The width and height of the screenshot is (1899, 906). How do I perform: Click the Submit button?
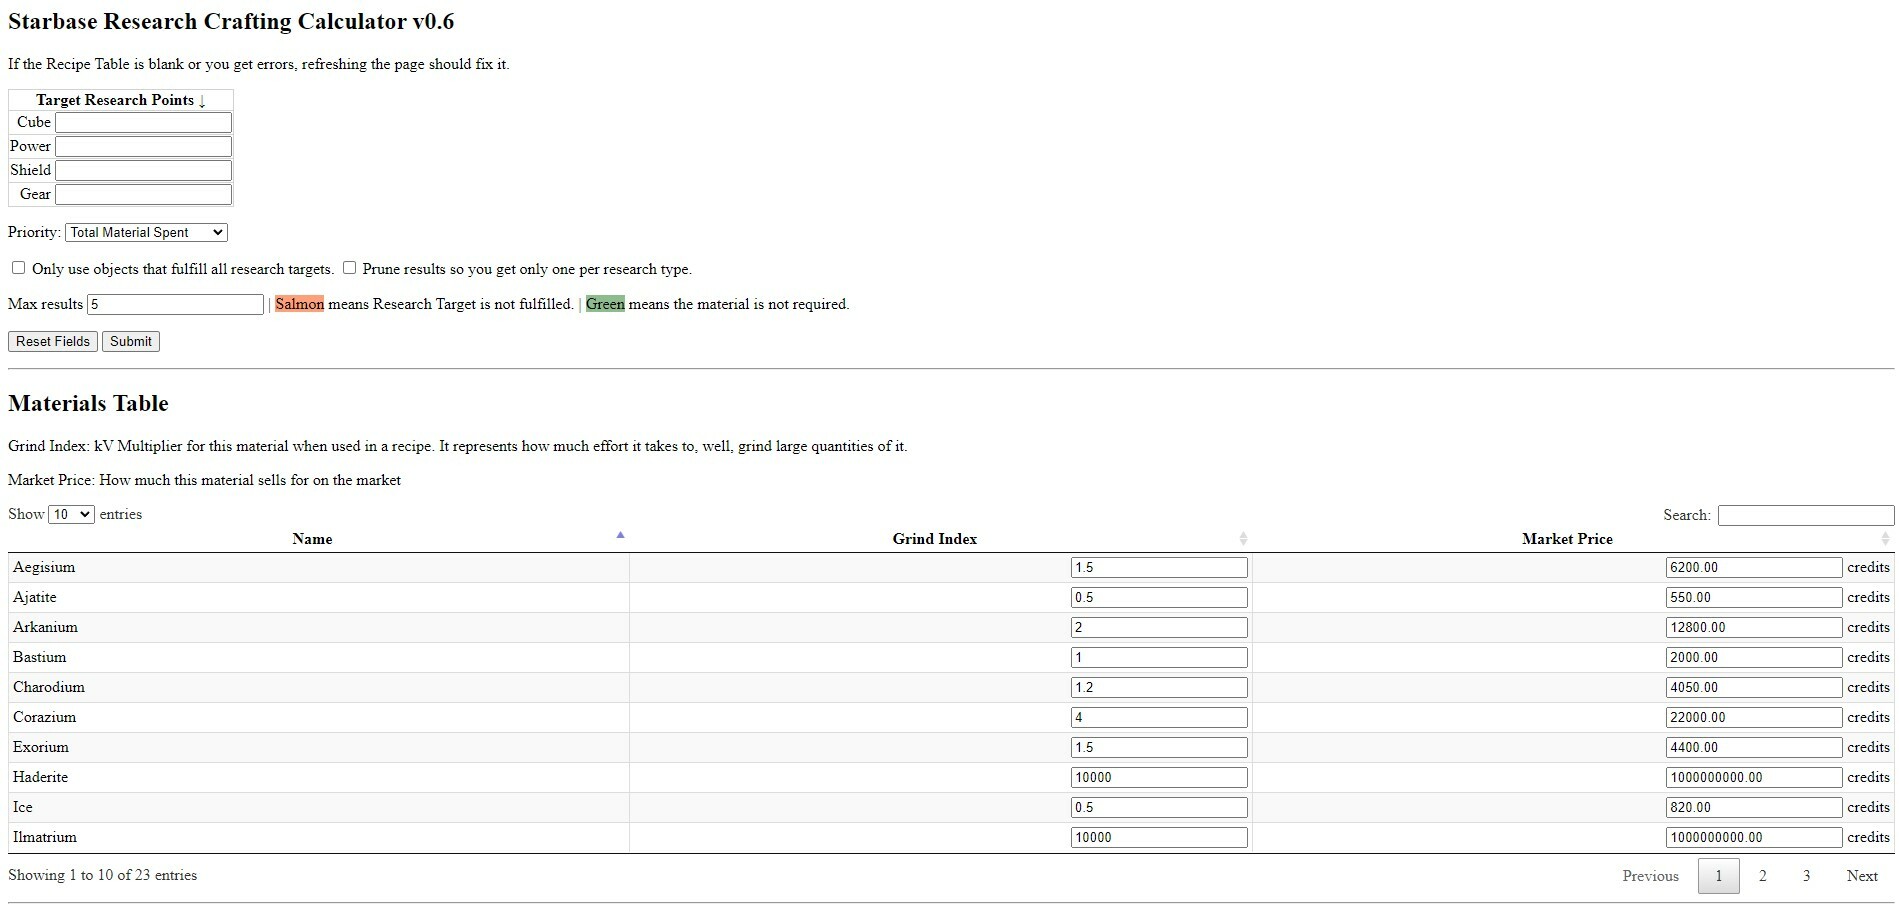131,342
